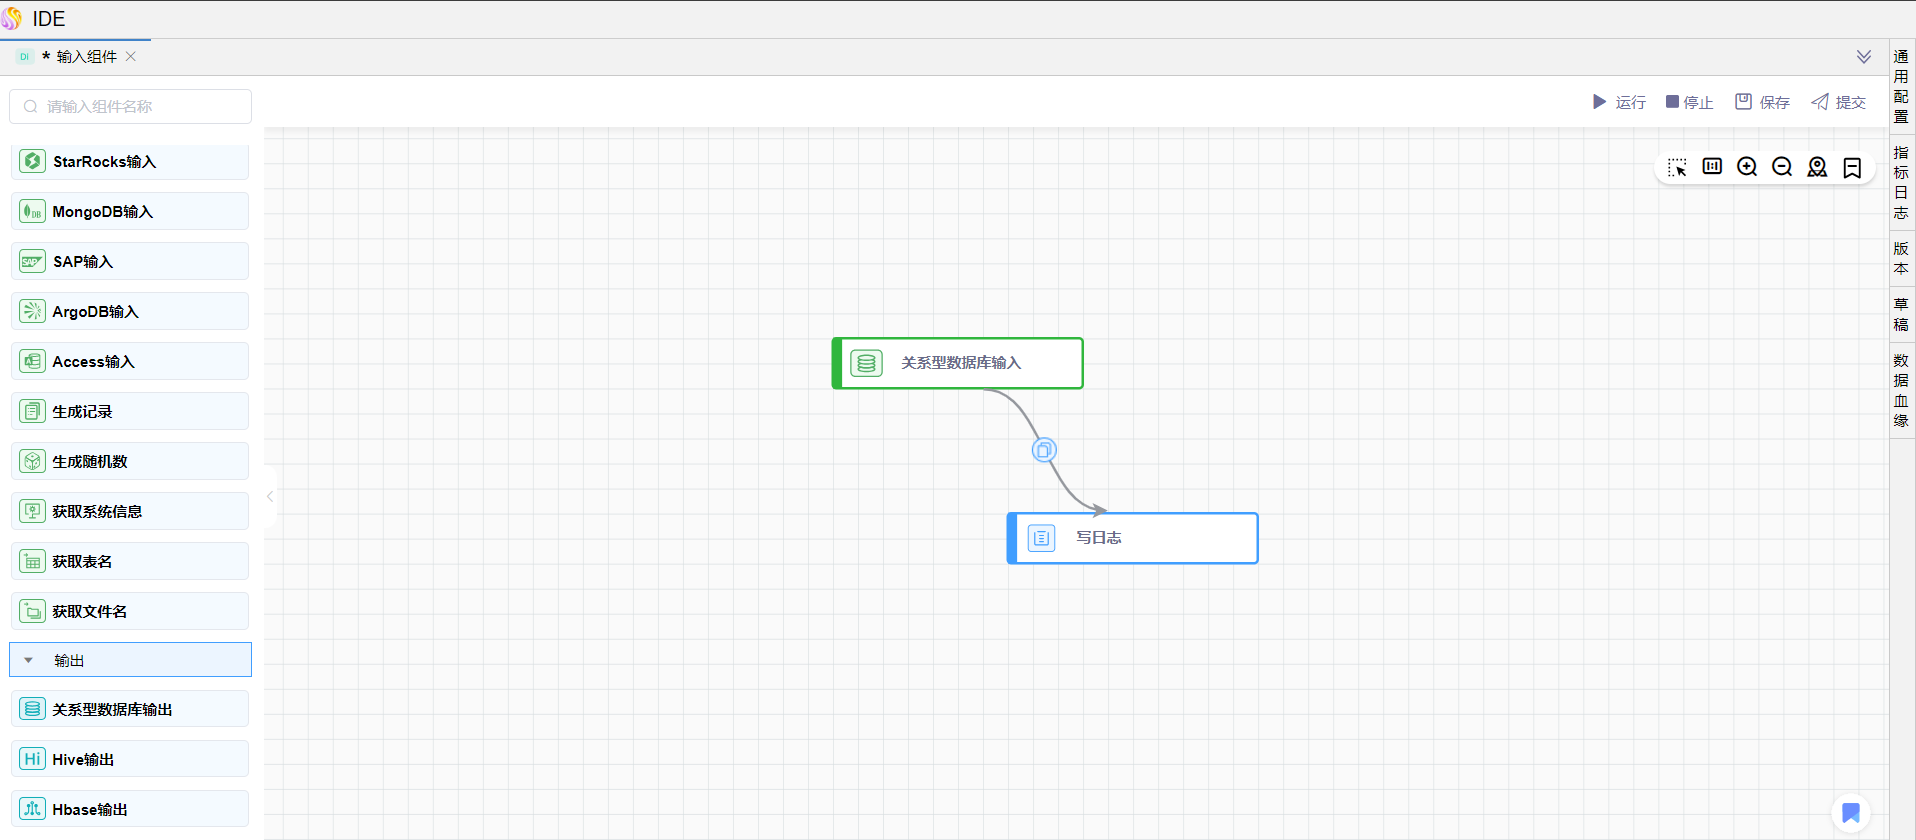Run the workflow with 运行

(x=1619, y=102)
